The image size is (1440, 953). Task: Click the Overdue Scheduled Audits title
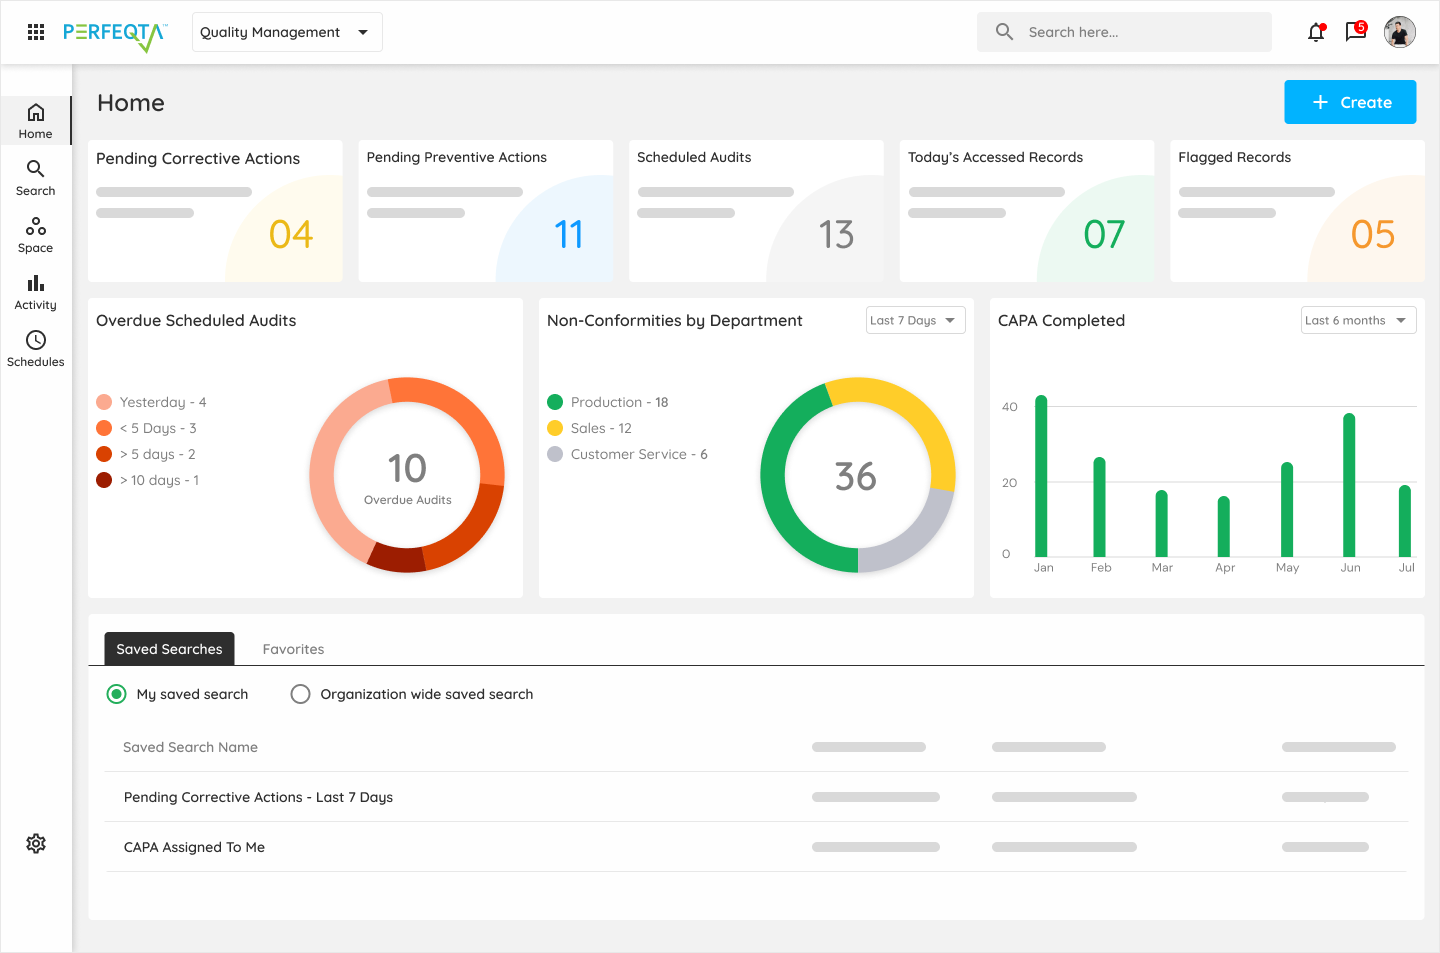[x=196, y=320]
